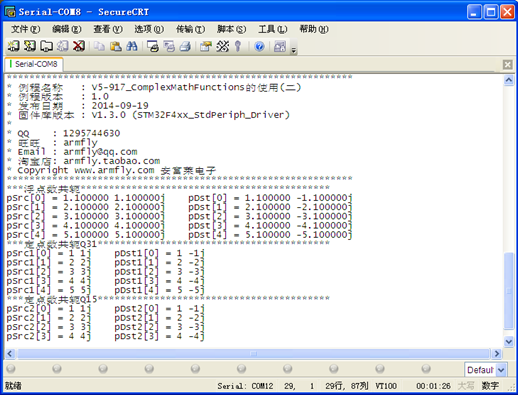Screen dimensions: 518x395
Task: Click status bar 'Serial: COM12' entry
Action: coord(245,386)
